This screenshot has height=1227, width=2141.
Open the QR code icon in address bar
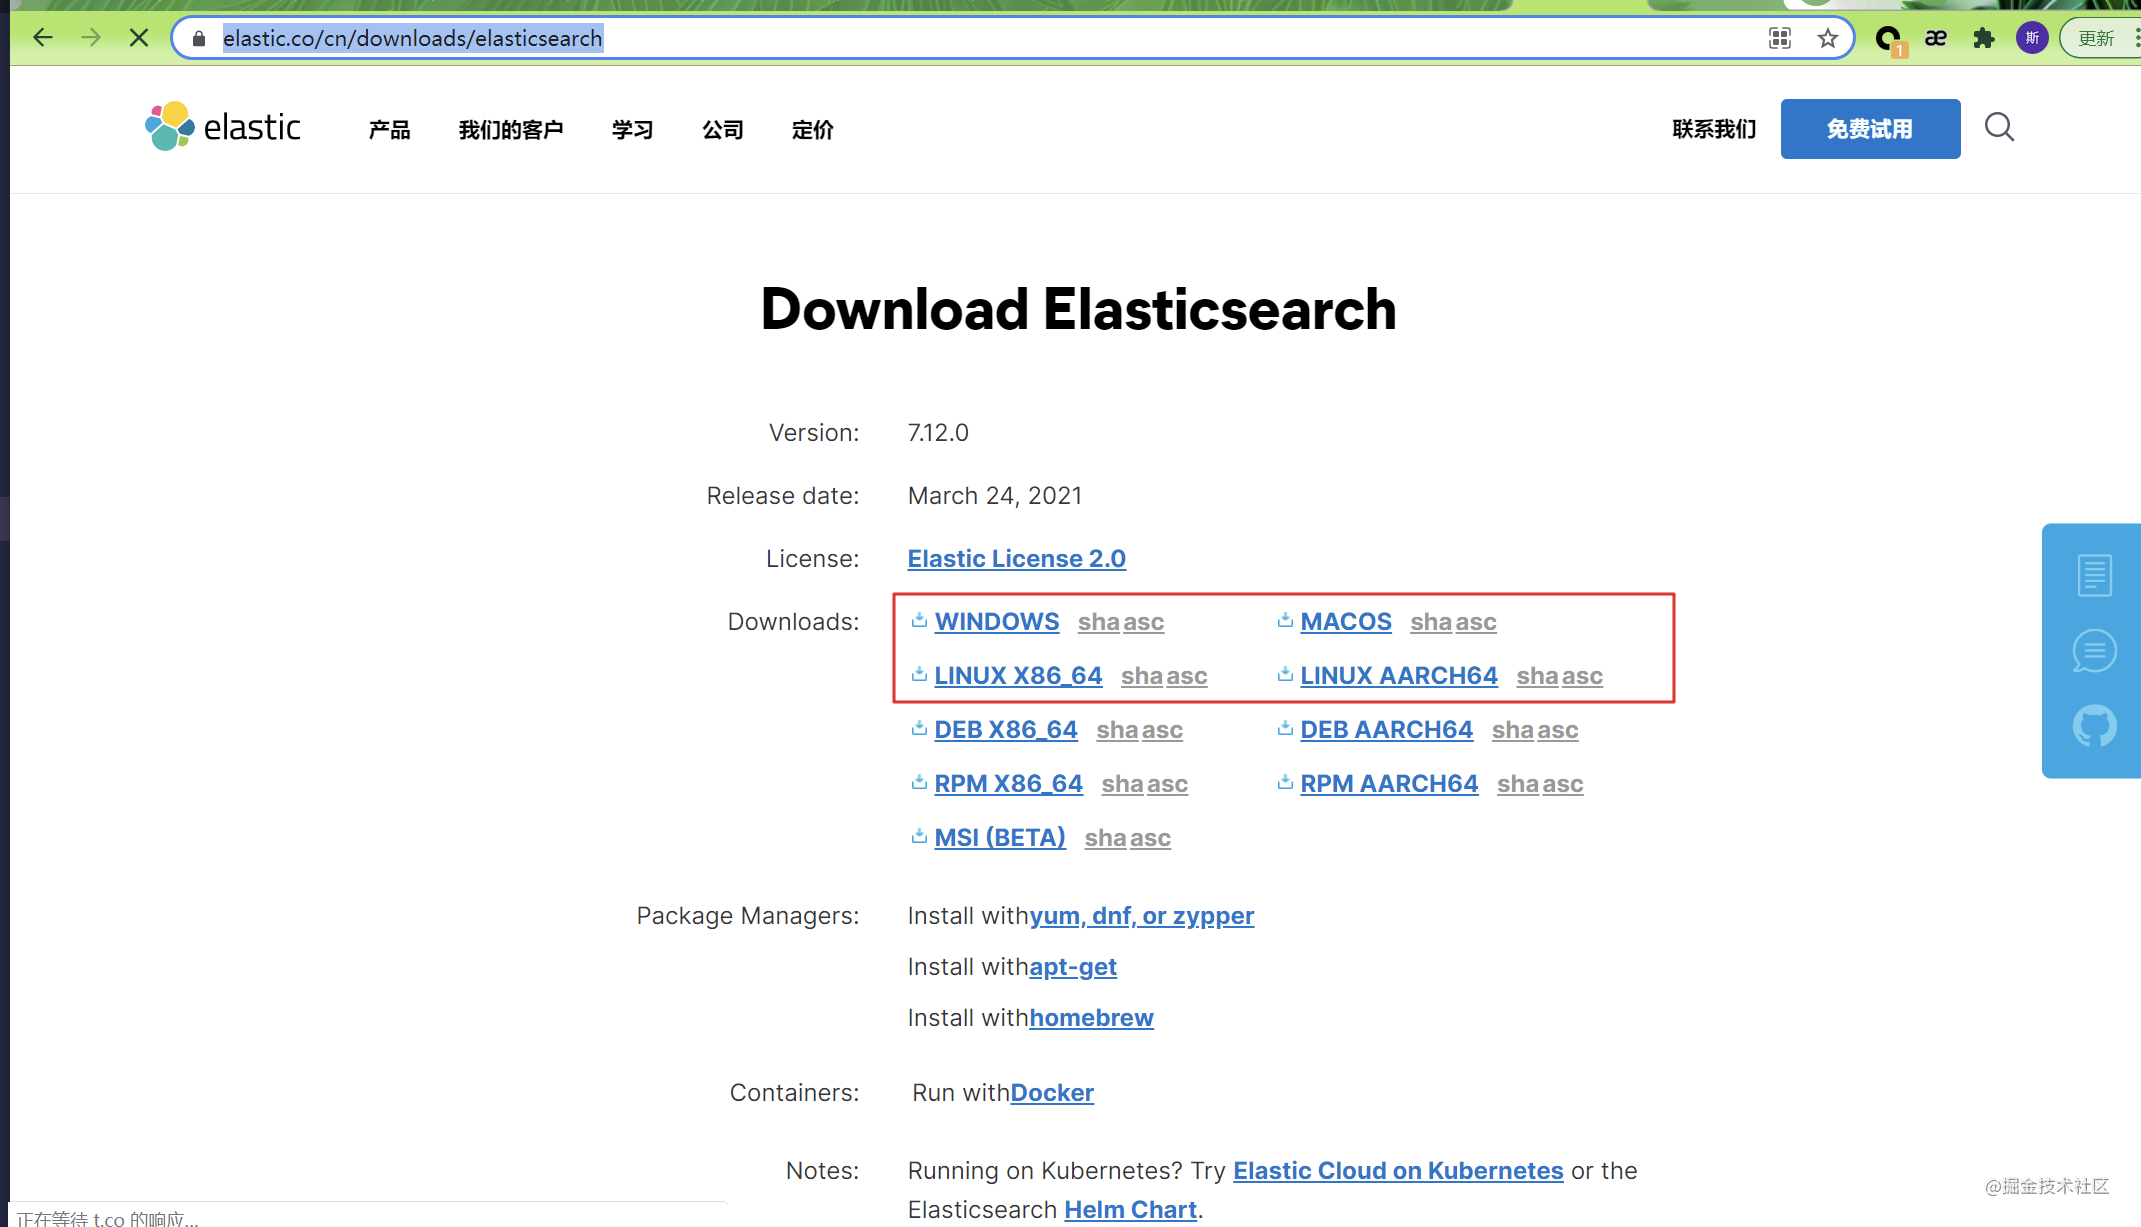coord(1780,38)
